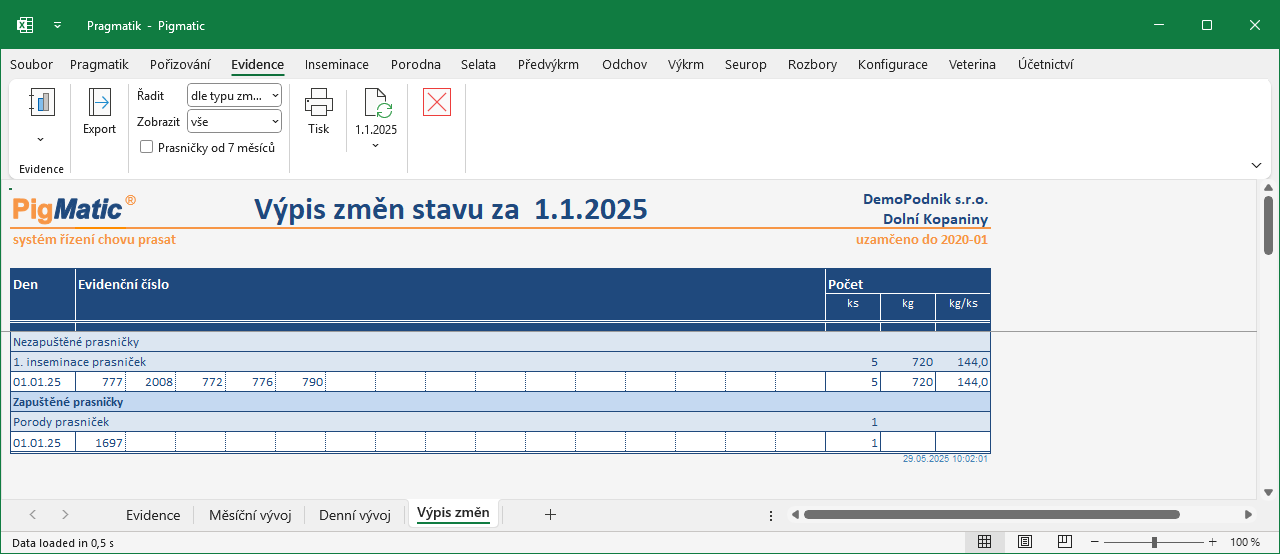Switch to the Měsíční vývoj sheet
The width and height of the screenshot is (1280, 554).
(250, 515)
